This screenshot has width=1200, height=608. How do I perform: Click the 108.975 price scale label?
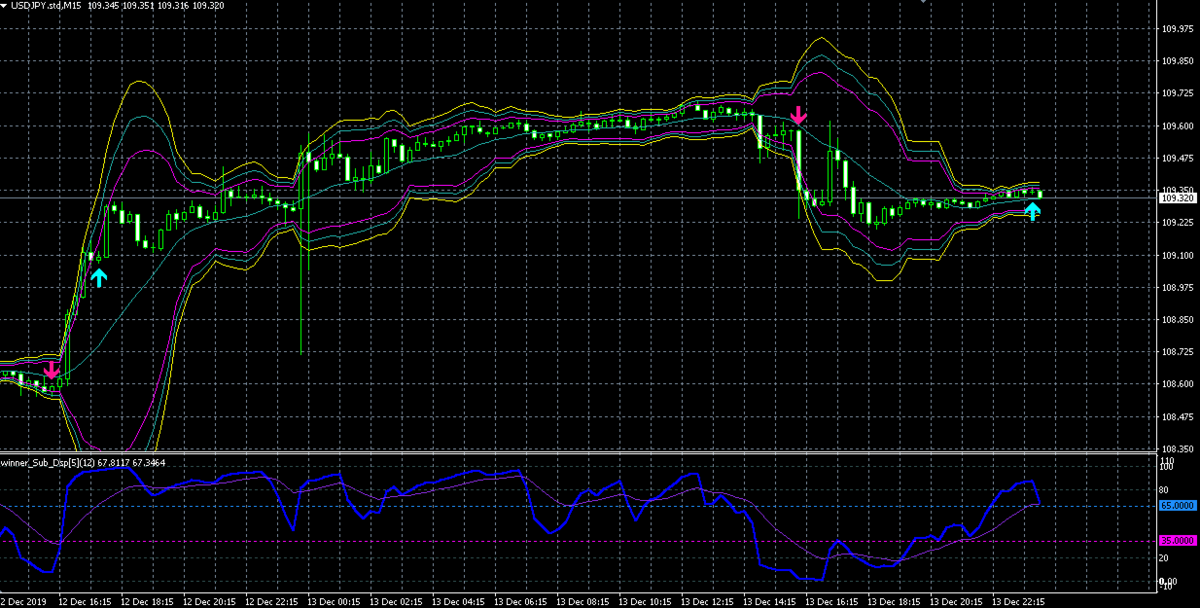click(1178, 288)
